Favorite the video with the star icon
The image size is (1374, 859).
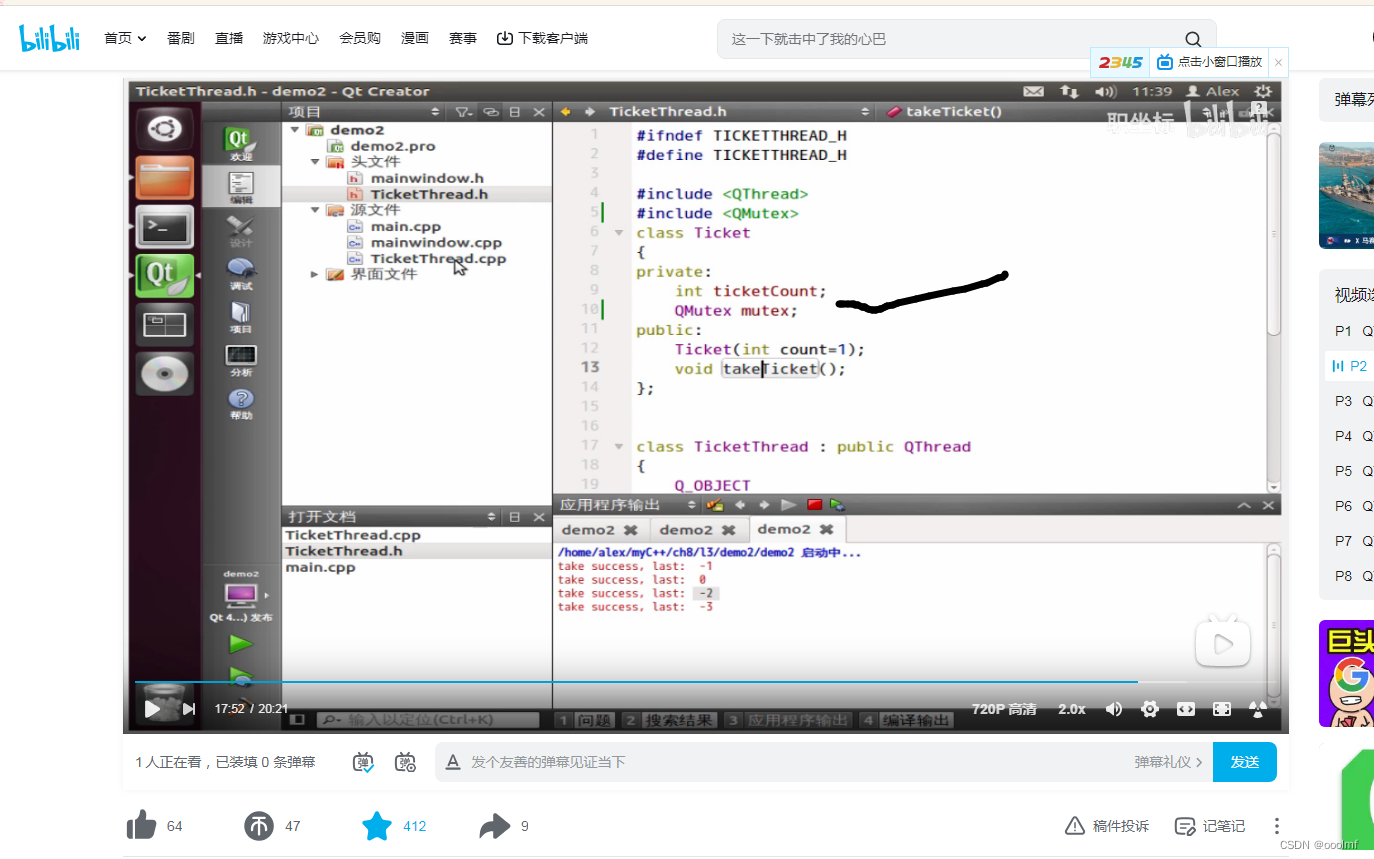pyautogui.click(x=377, y=826)
